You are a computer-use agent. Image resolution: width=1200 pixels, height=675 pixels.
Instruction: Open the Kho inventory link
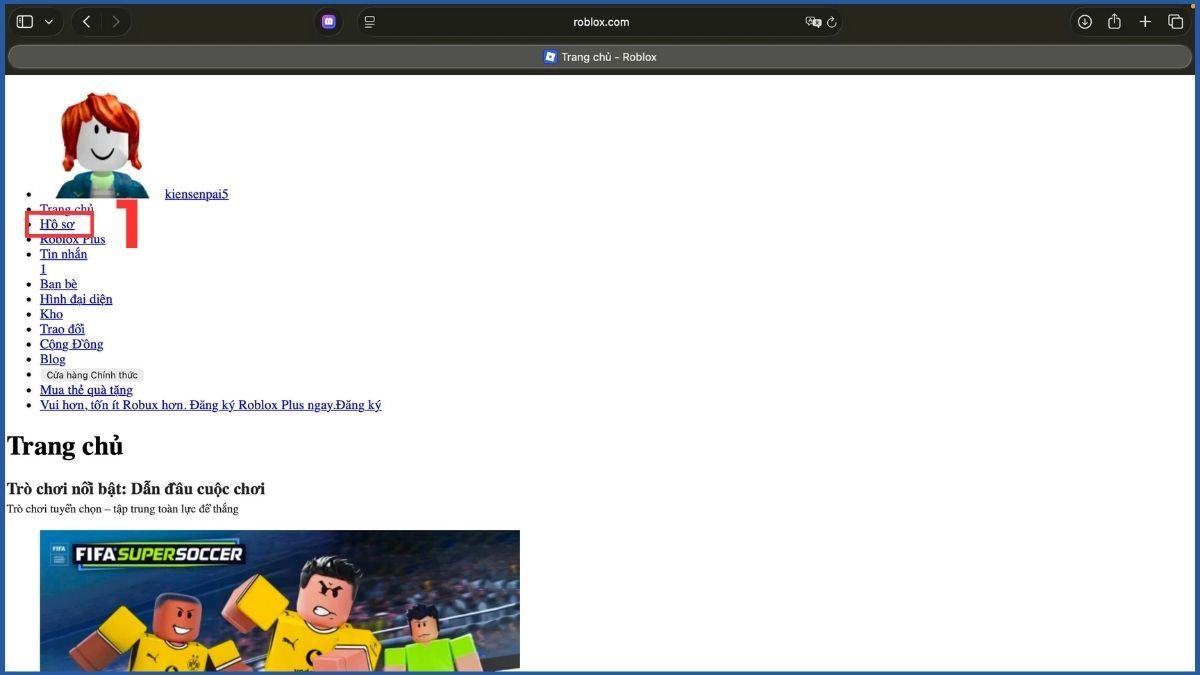tap(51, 314)
